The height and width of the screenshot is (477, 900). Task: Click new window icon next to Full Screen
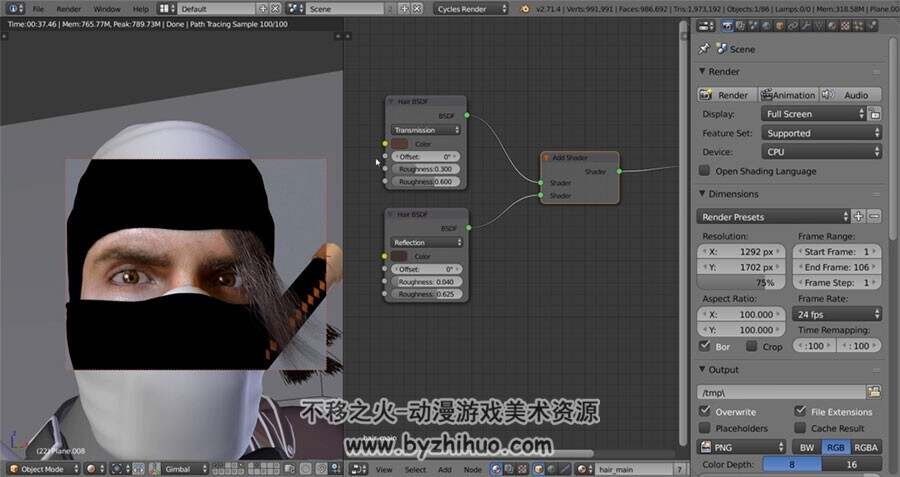[874, 114]
